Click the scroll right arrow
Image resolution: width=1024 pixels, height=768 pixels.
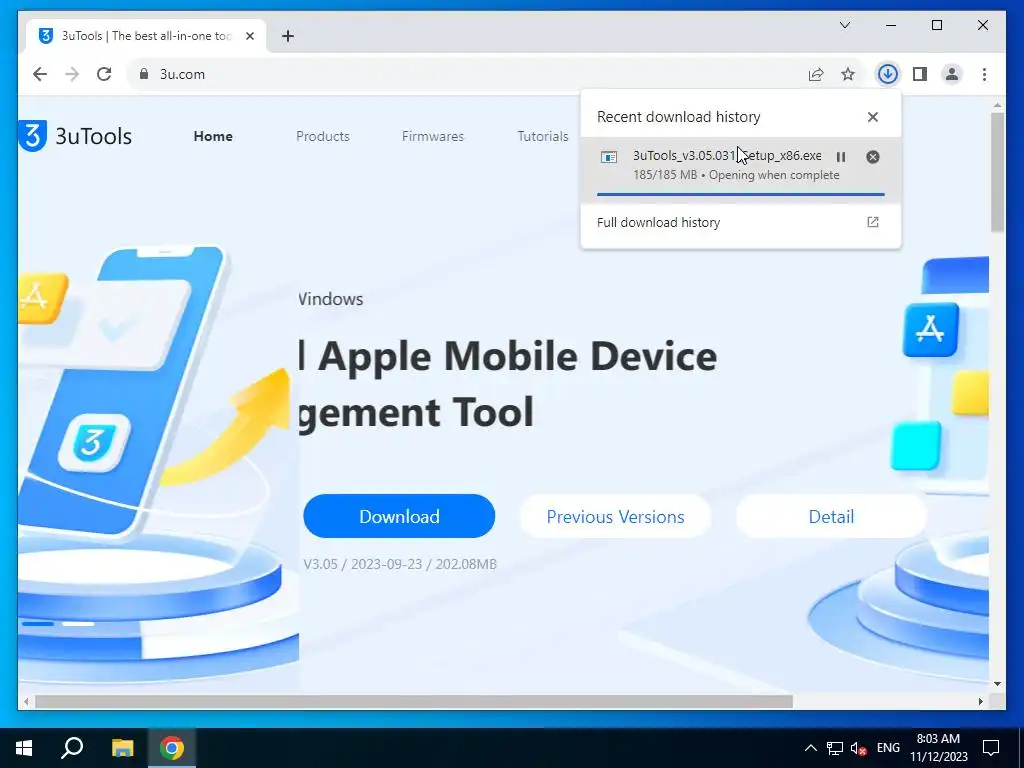(980, 701)
